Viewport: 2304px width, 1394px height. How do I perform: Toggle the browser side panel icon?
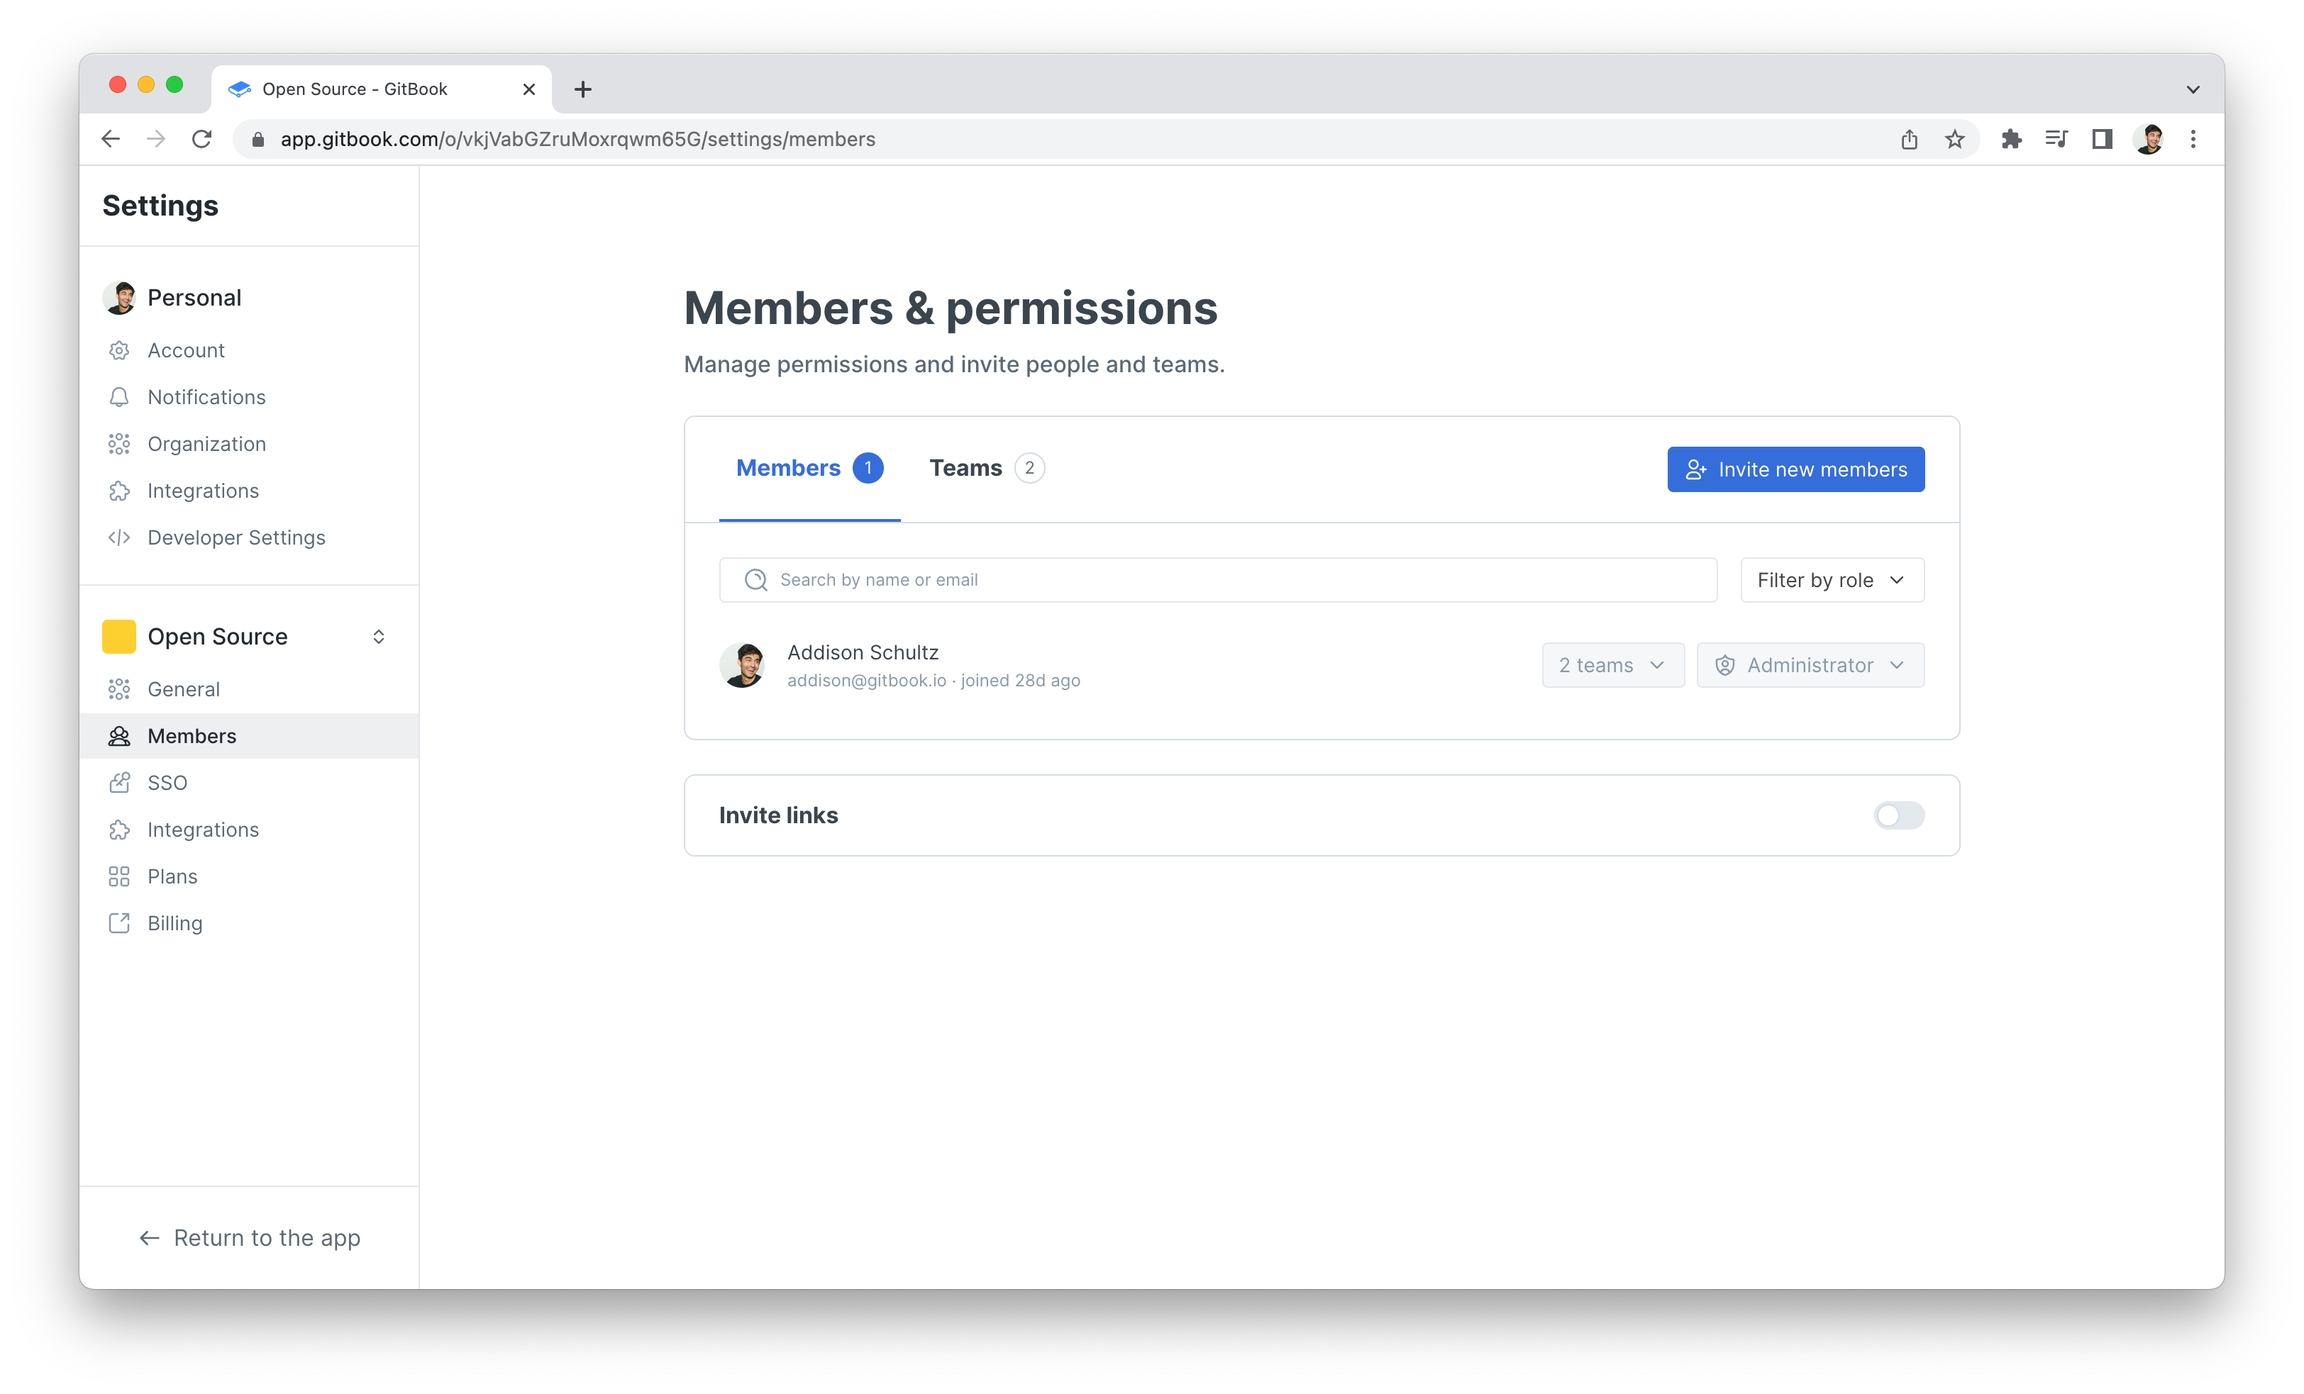(x=2102, y=139)
